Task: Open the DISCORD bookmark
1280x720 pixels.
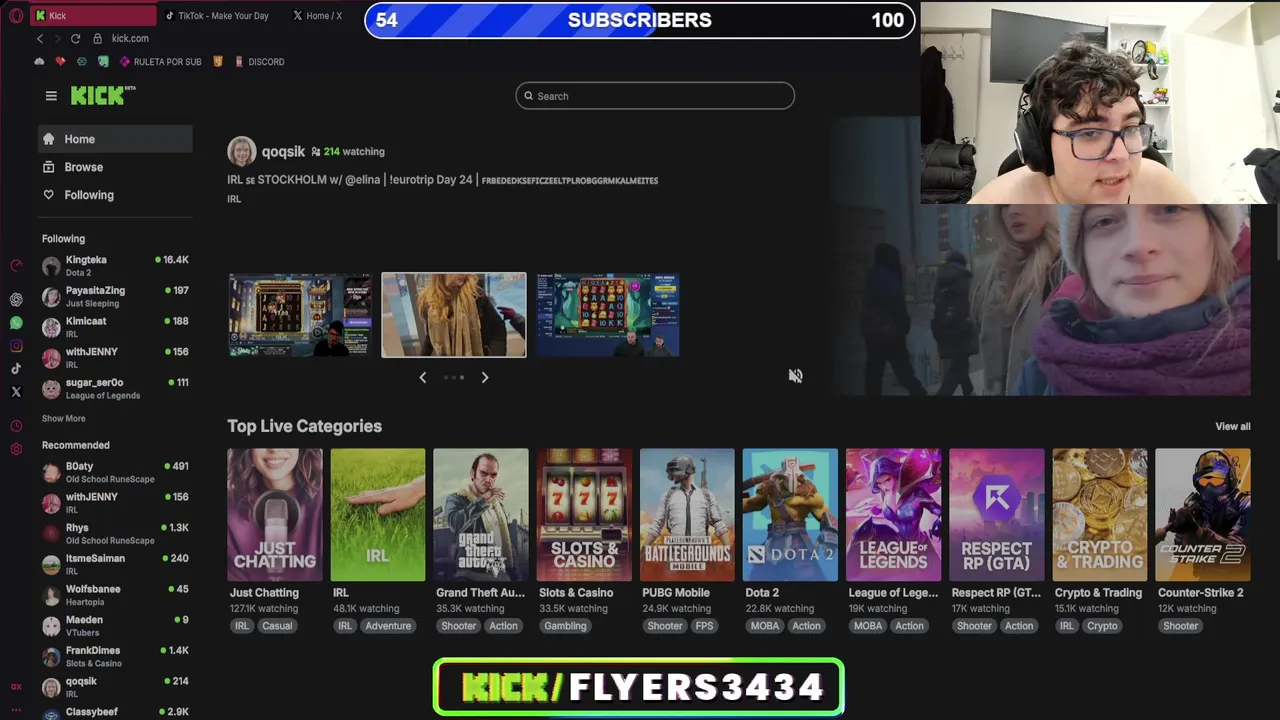Action: pyautogui.click(x=259, y=62)
